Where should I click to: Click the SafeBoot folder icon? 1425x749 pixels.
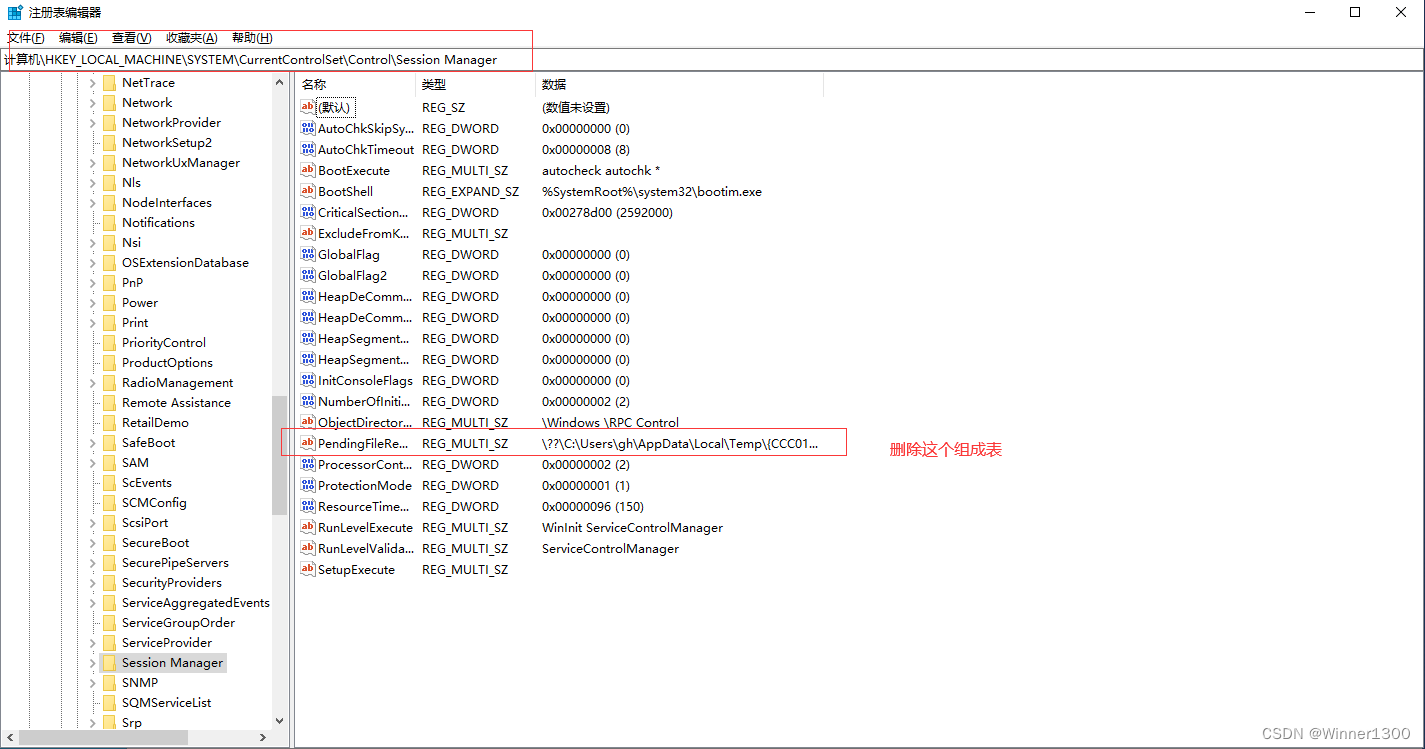(x=110, y=443)
